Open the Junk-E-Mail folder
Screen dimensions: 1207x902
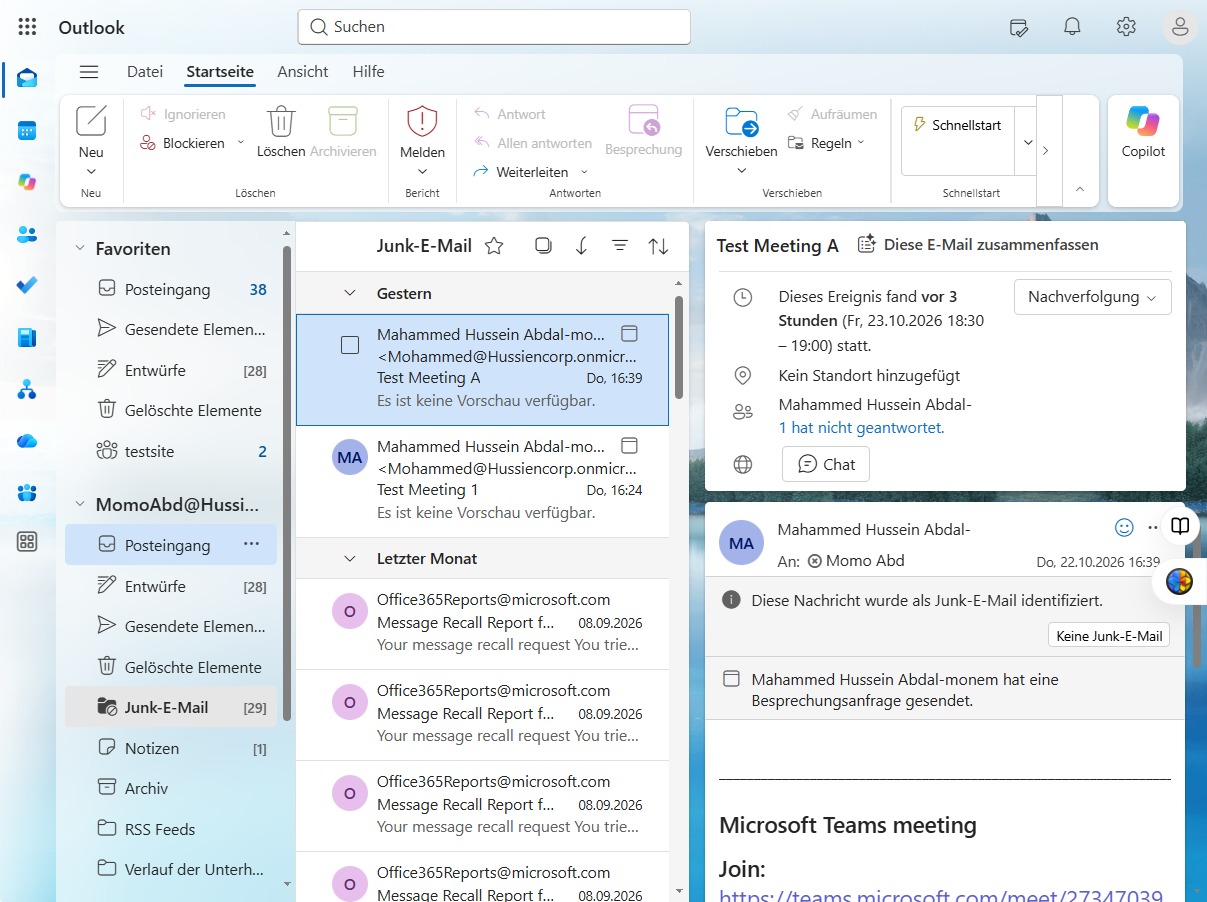[171, 707]
